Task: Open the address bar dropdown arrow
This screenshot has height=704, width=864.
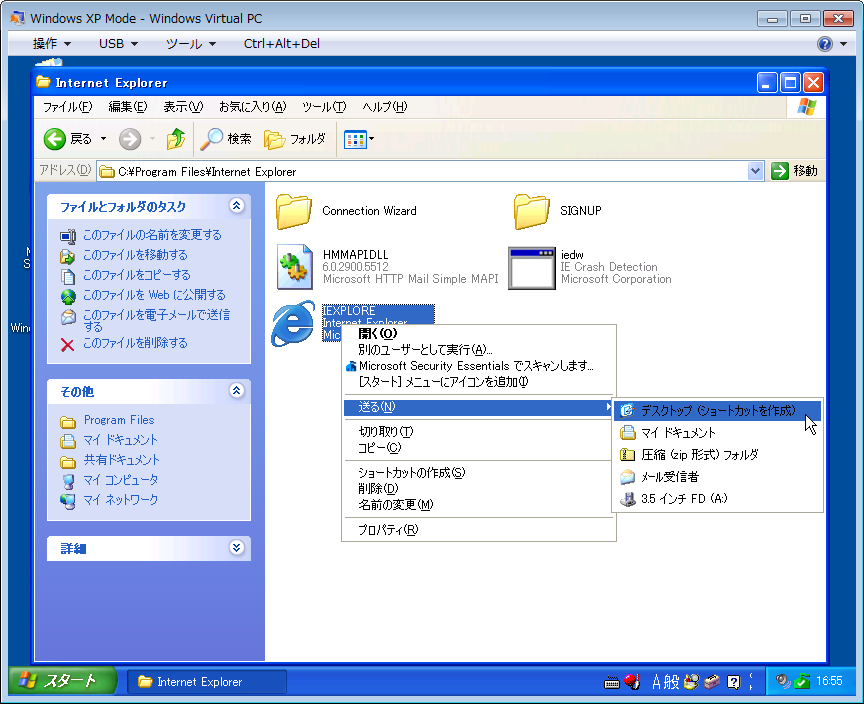Action: (x=755, y=171)
